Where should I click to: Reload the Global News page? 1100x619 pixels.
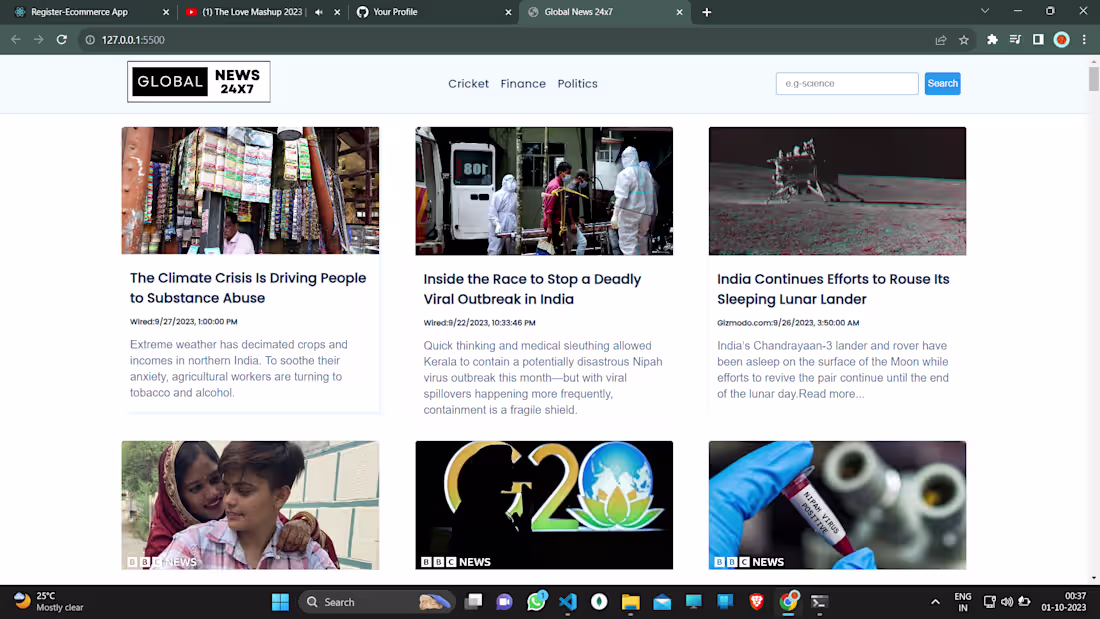click(61, 40)
